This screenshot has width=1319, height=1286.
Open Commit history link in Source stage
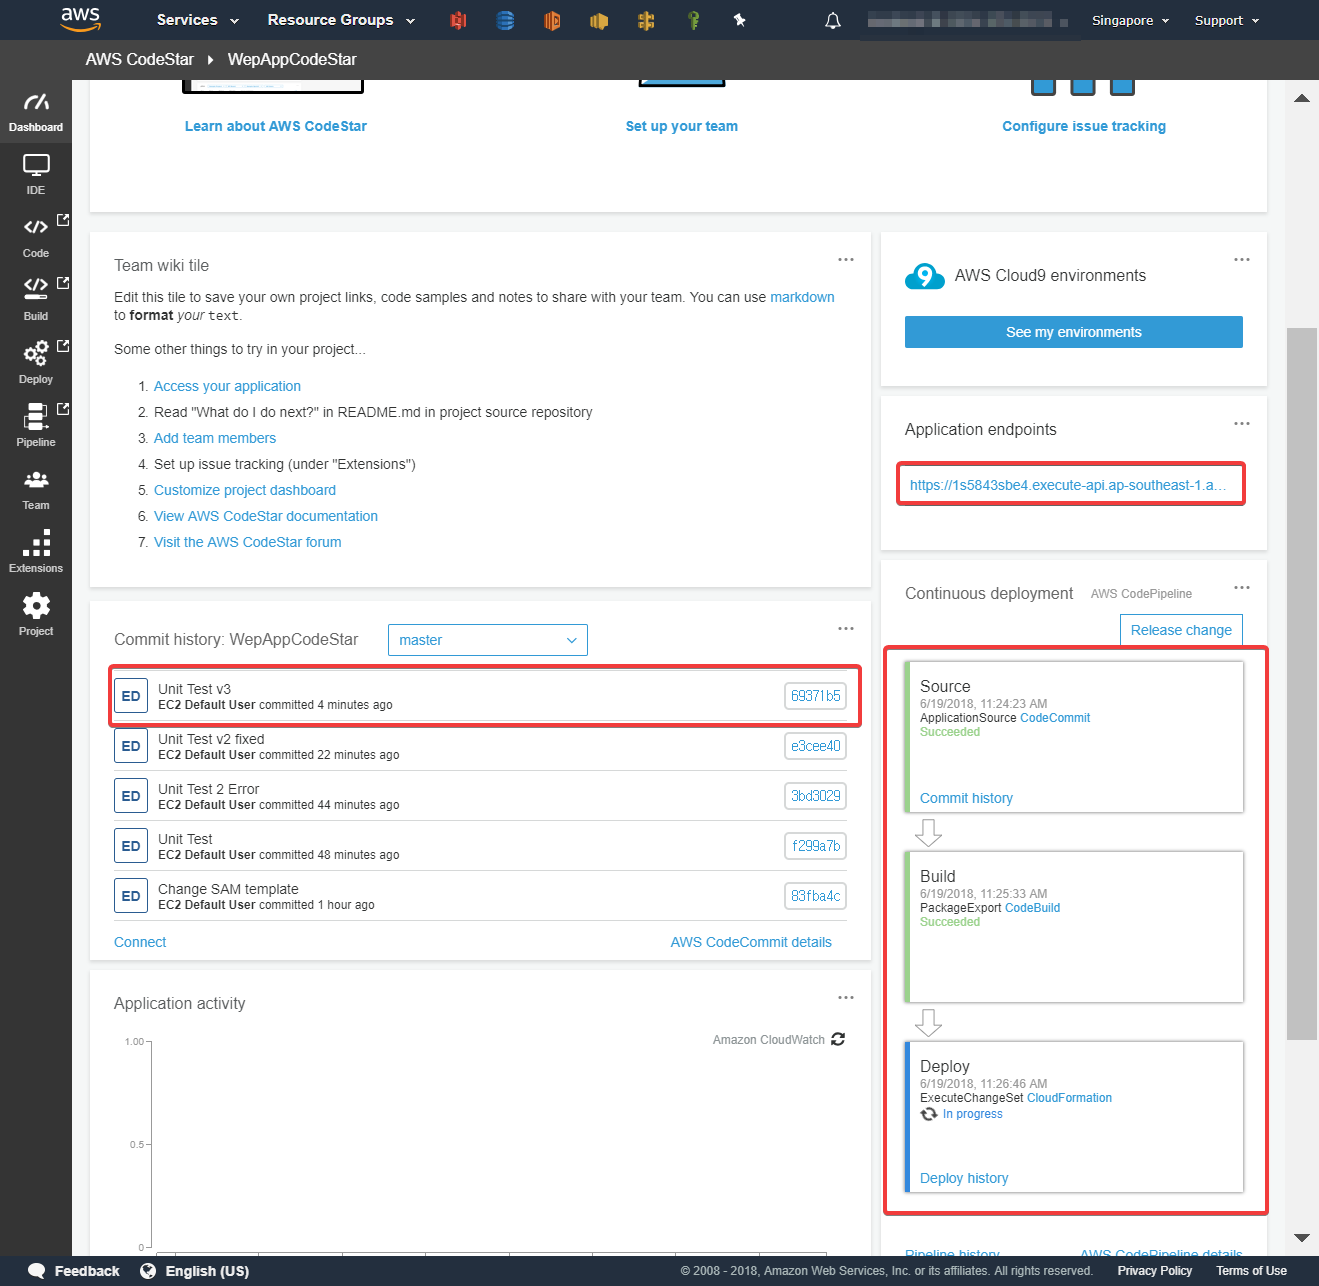tap(966, 798)
